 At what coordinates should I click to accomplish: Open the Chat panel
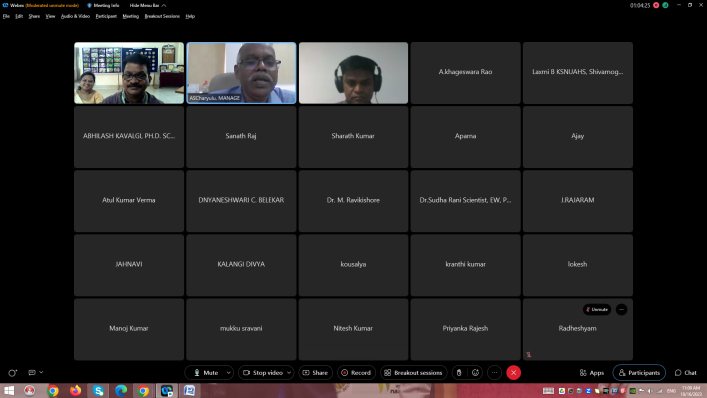coord(685,373)
